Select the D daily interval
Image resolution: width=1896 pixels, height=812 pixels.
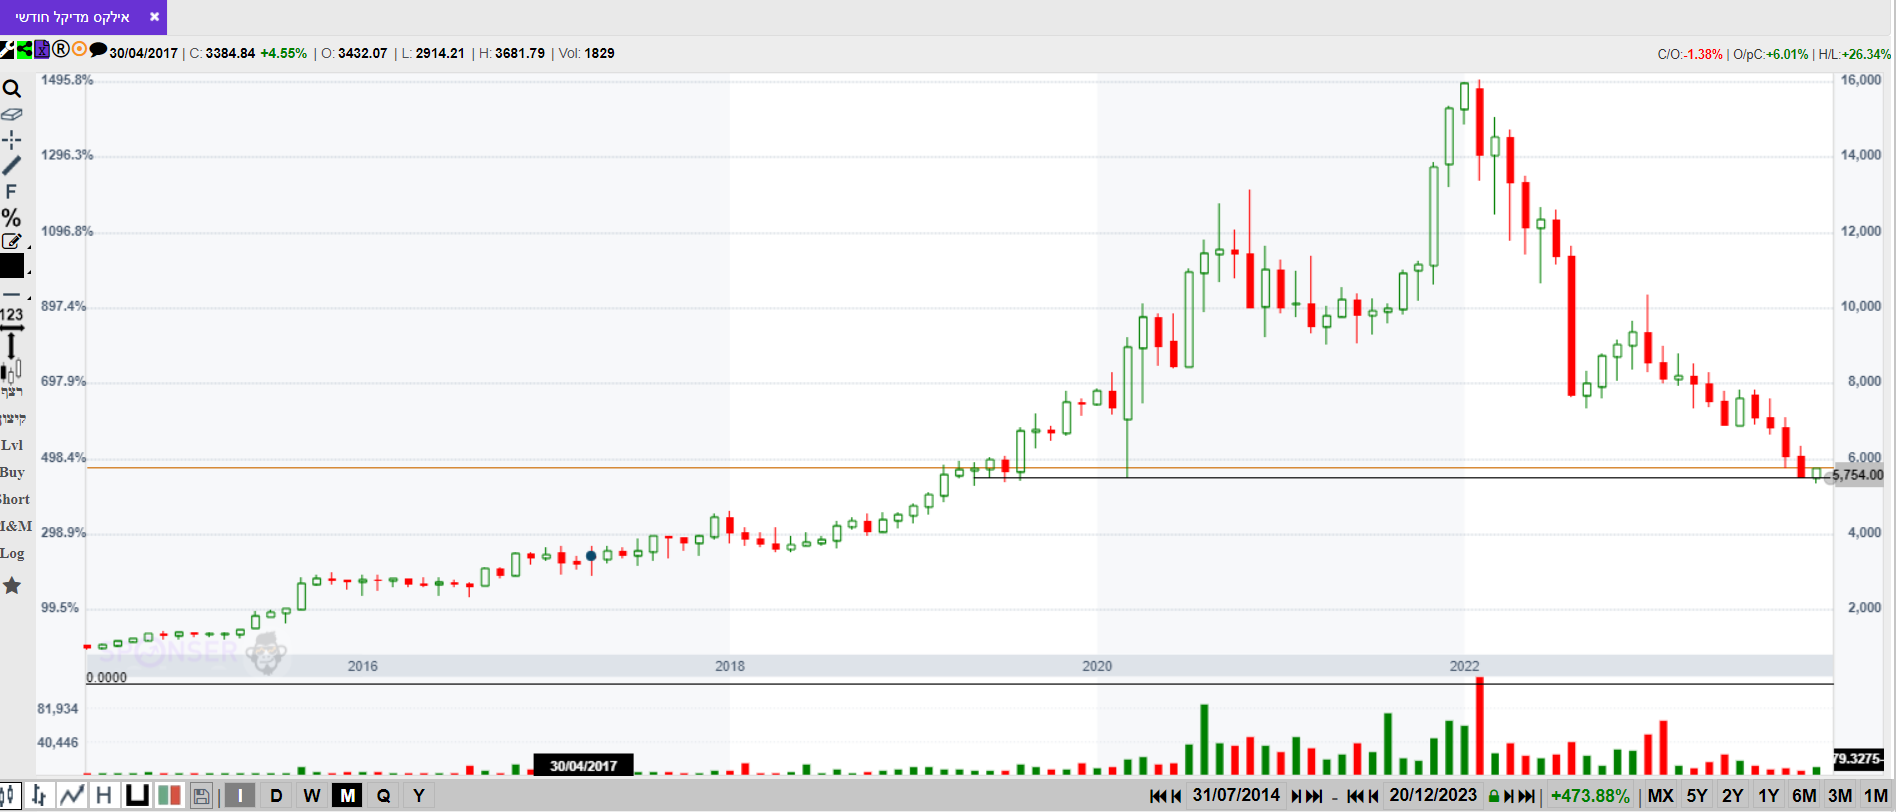tap(276, 796)
